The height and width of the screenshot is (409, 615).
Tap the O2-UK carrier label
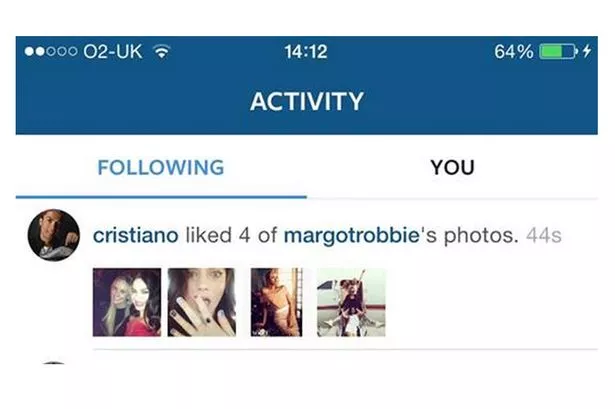(113, 52)
